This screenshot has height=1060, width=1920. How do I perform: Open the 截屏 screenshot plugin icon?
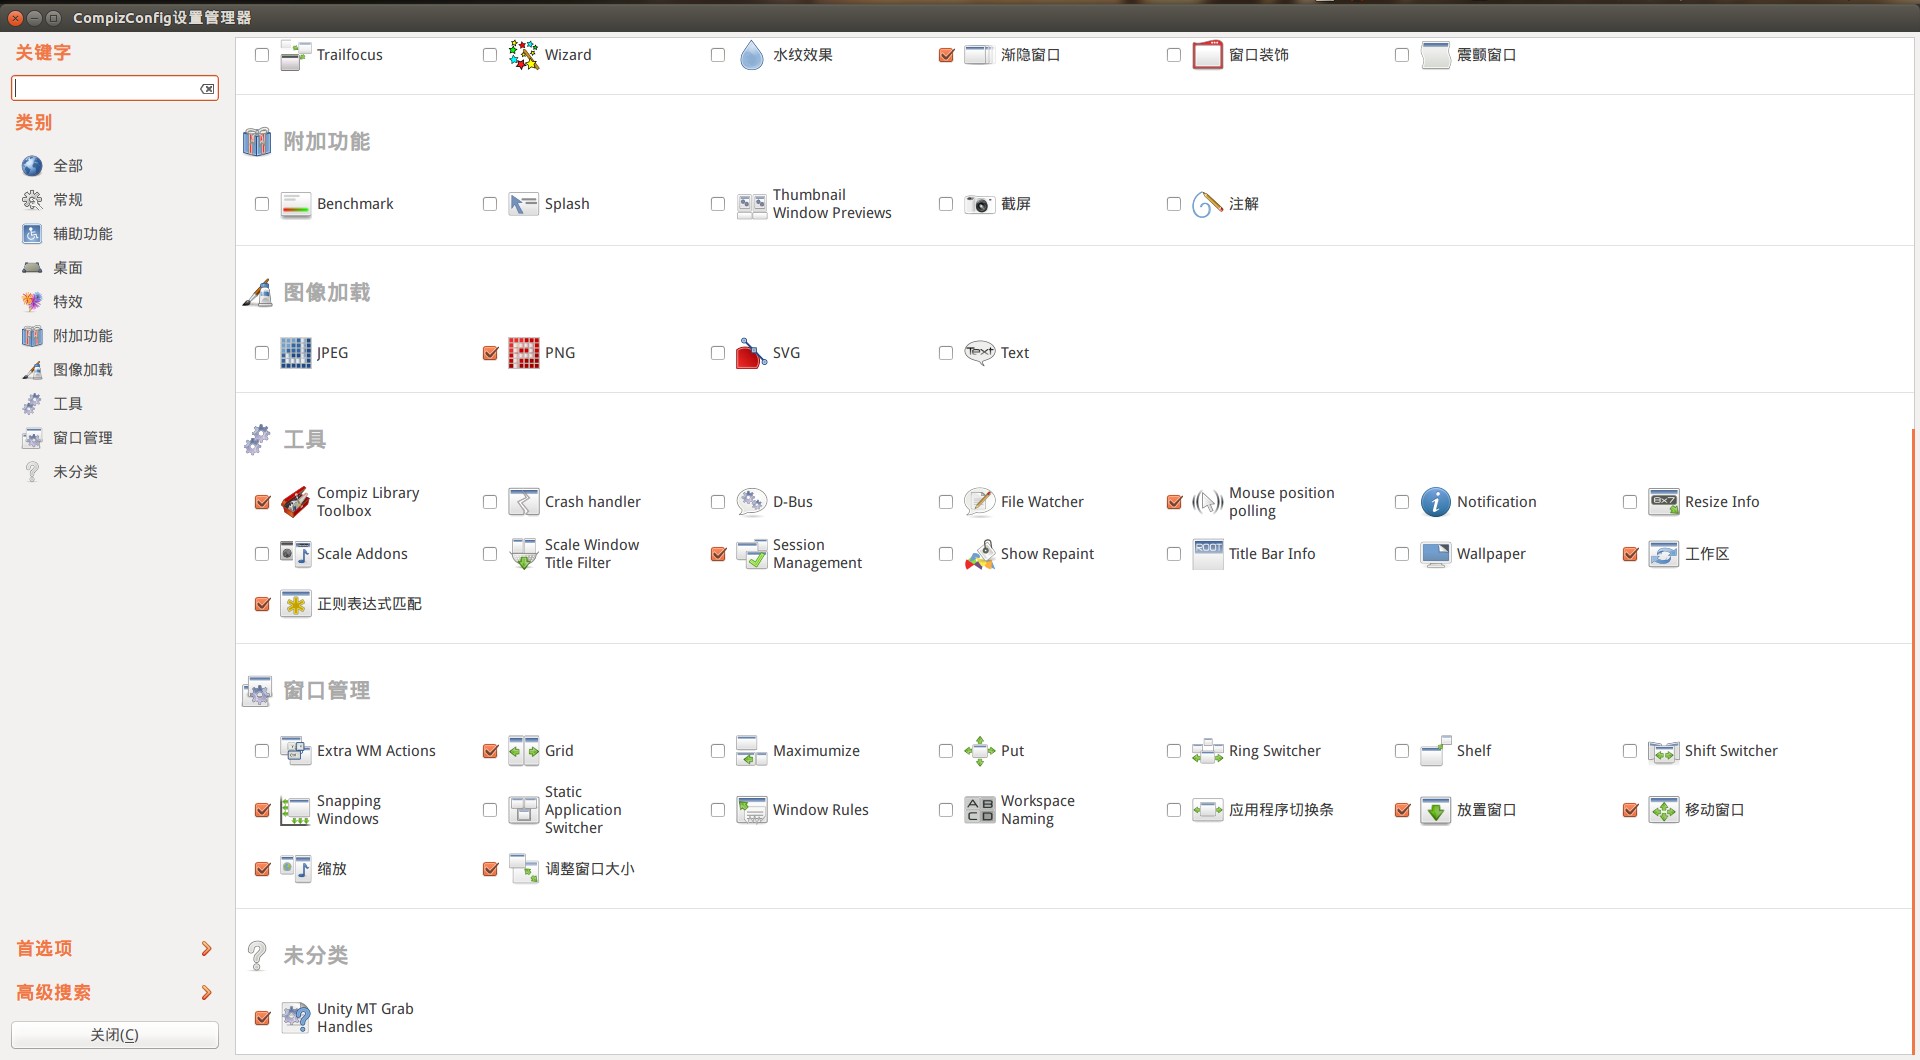click(x=980, y=204)
